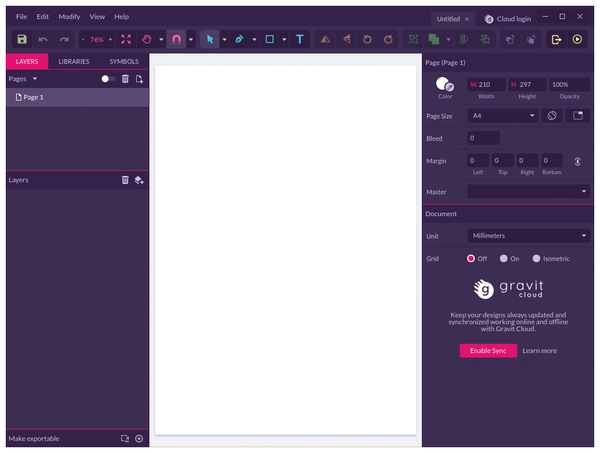The width and height of the screenshot is (600, 453).
Task: Open the snapping options arrow
Action: (x=191, y=39)
